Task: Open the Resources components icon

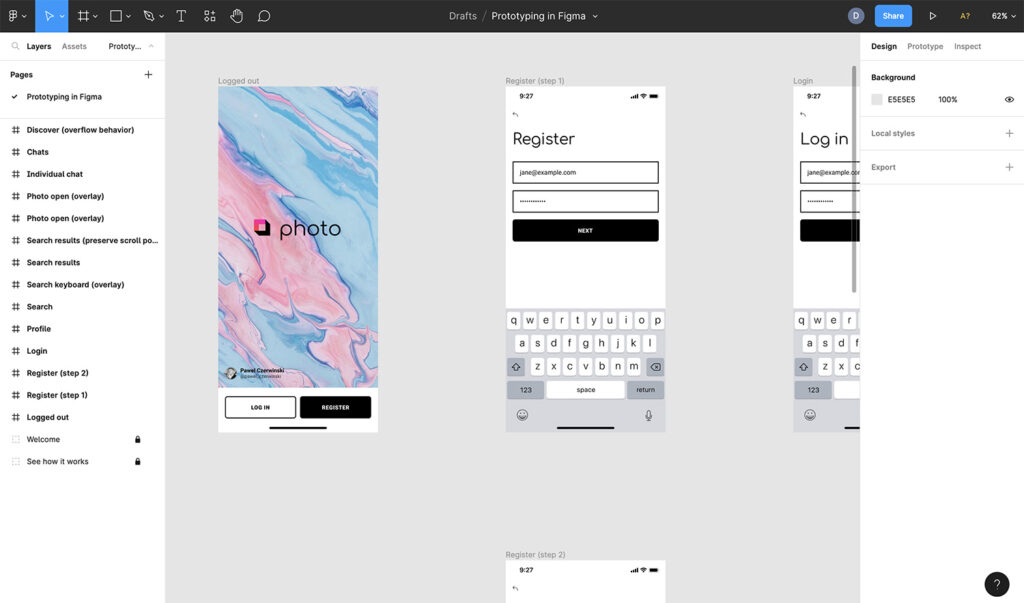Action: pyautogui.click(x=209, y=16)
